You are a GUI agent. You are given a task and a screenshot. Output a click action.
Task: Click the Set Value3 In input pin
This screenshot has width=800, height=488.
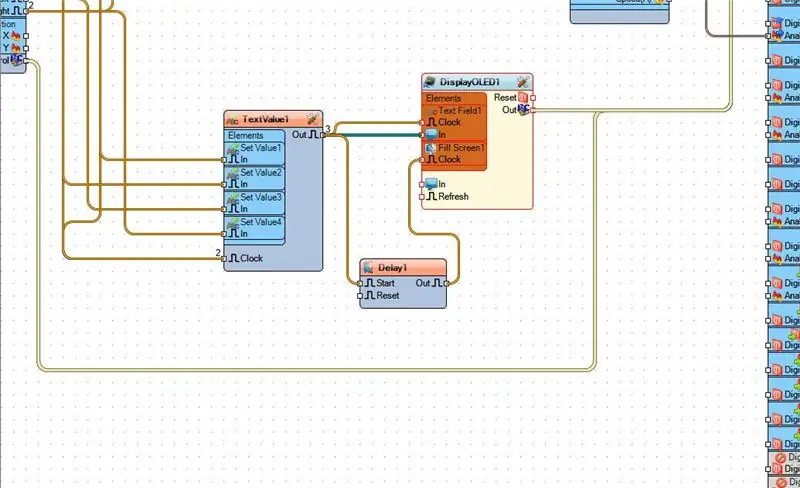click(223, 209)
